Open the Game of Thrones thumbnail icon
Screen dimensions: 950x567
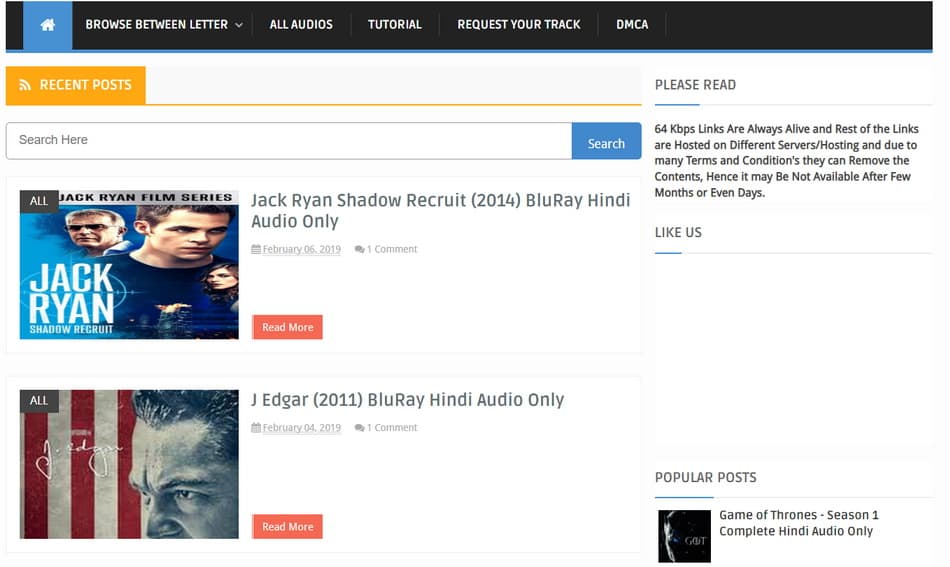click(684, 536)
